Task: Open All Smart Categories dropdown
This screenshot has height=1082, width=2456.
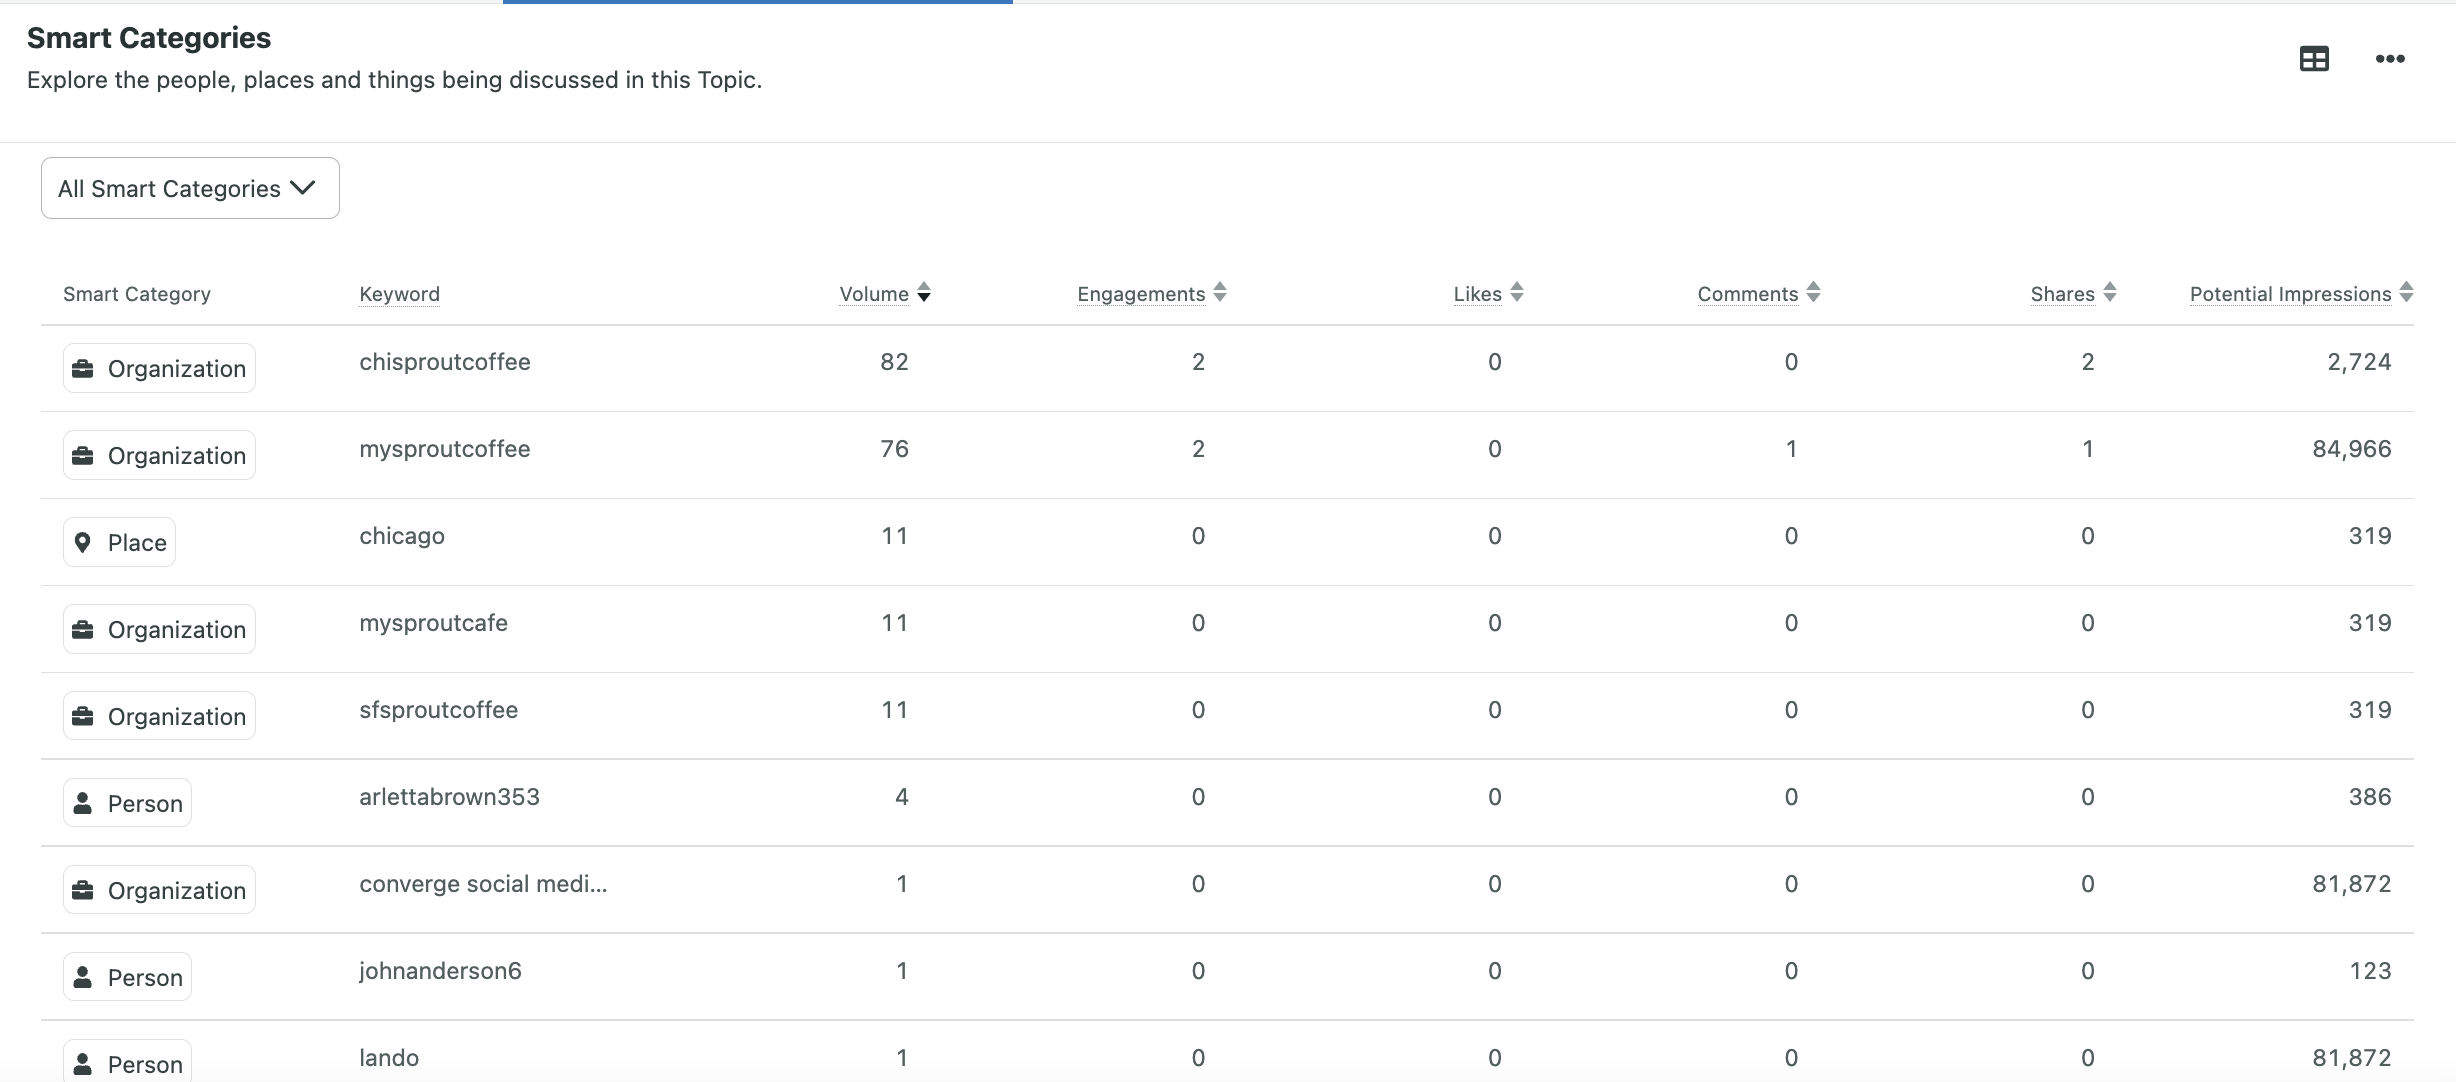Action: [190, 188]
